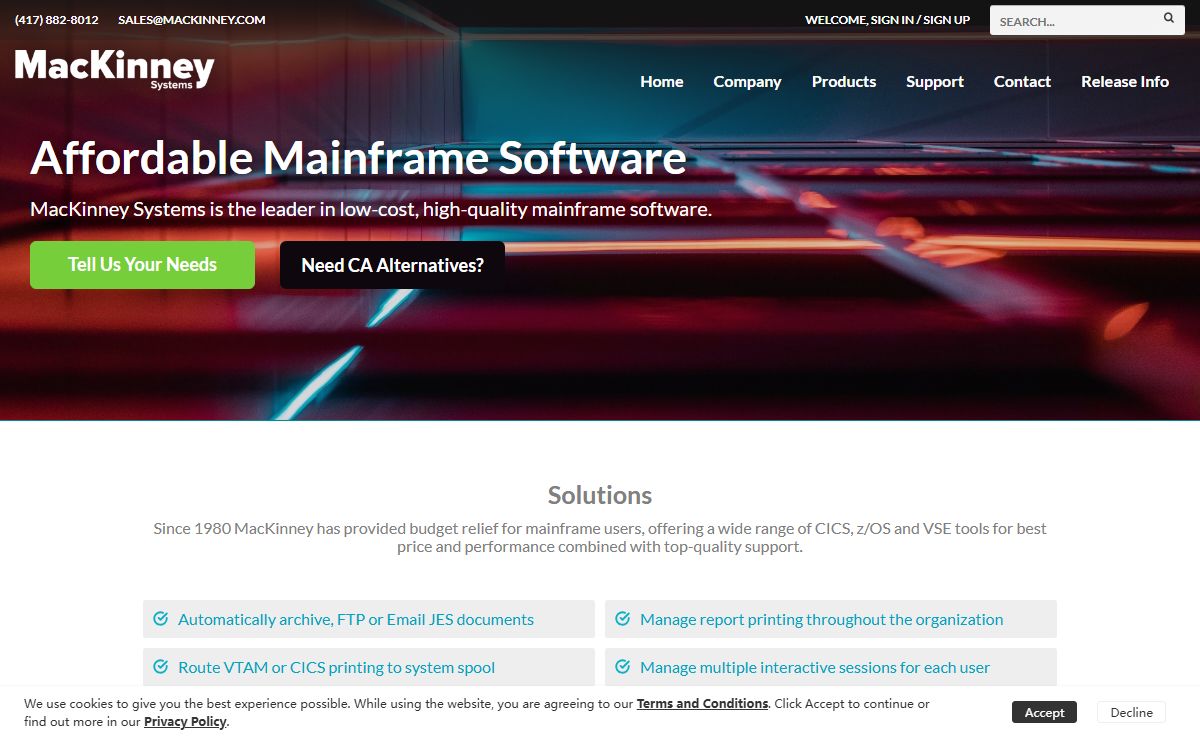This screenshot has width=1200, height=740.
Task: Click check icon beside Automatically archive JES documents
Action: [160, 619]
